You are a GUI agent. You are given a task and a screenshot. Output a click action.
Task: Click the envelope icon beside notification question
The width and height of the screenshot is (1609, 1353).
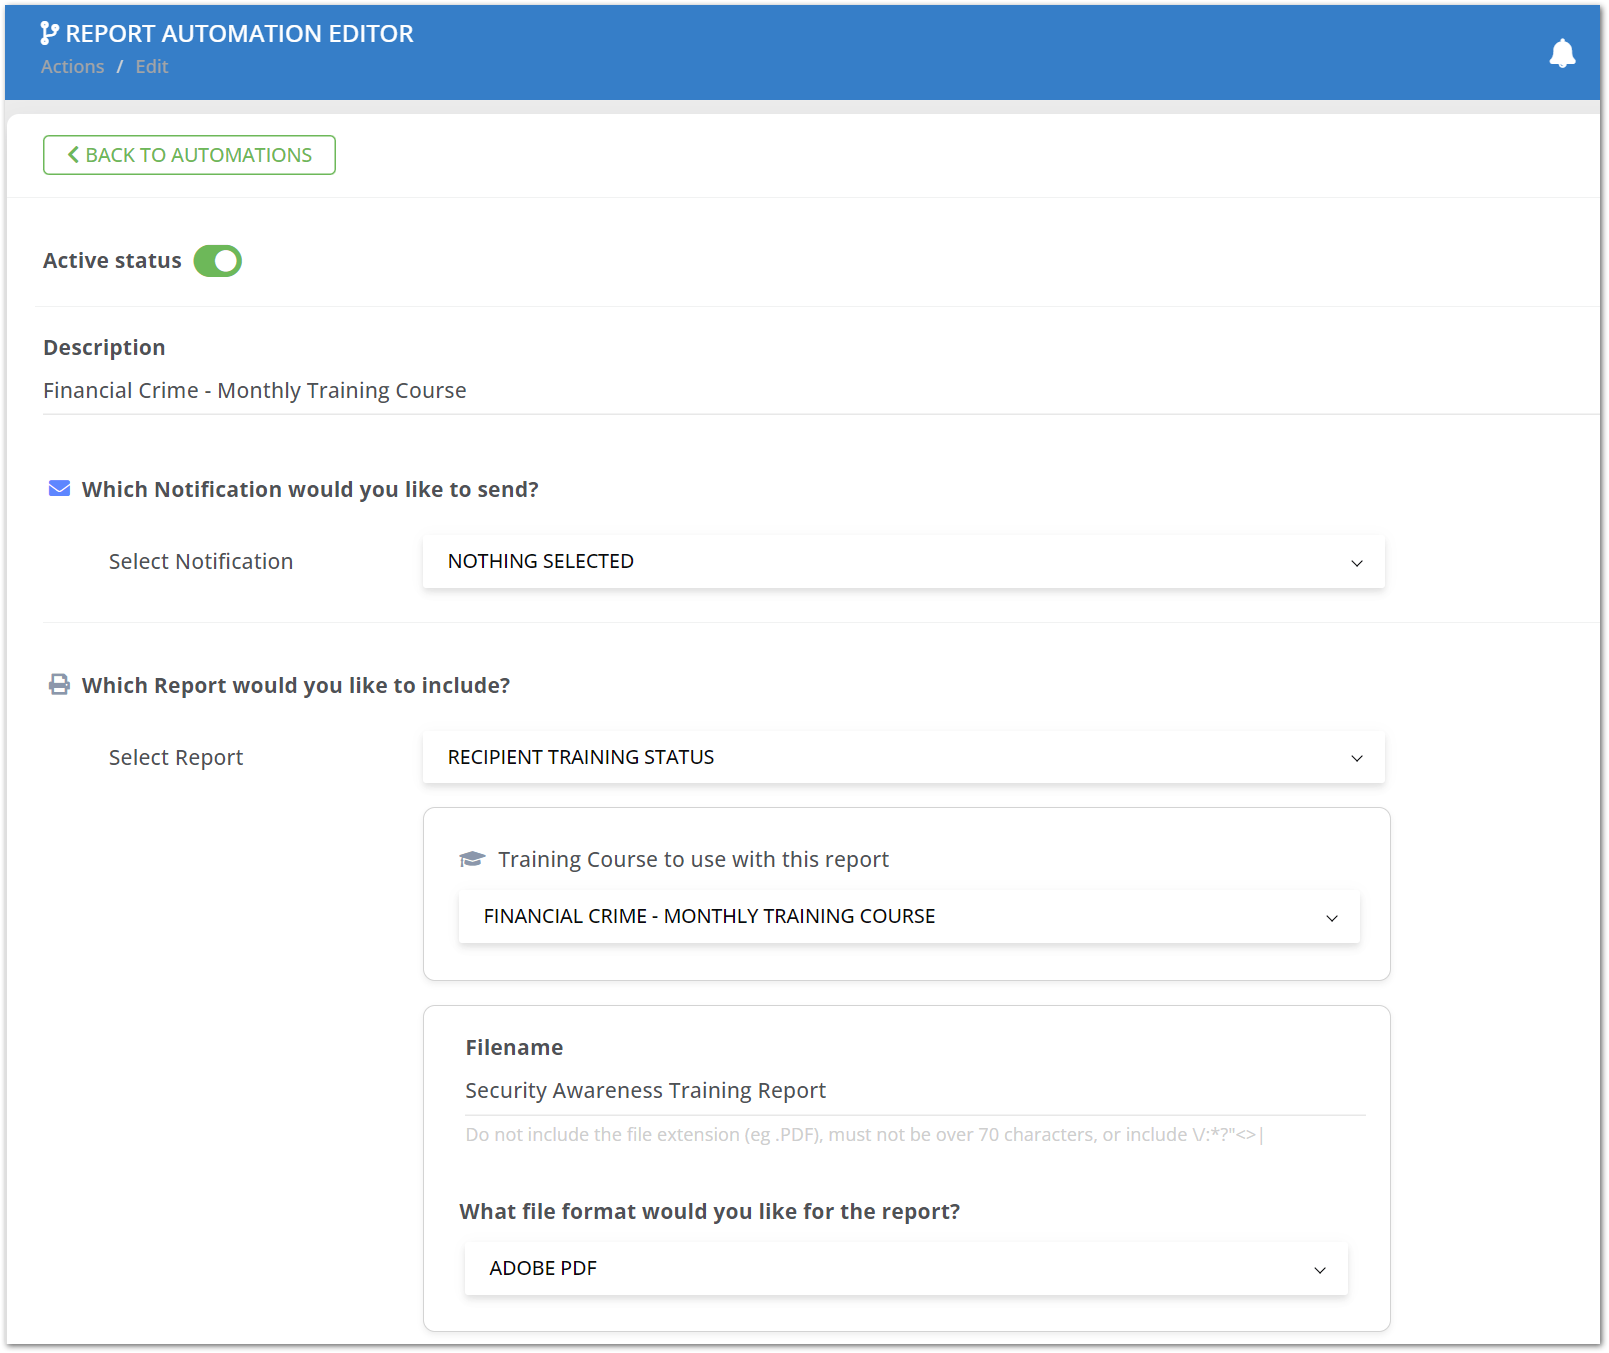coord(59,488)
